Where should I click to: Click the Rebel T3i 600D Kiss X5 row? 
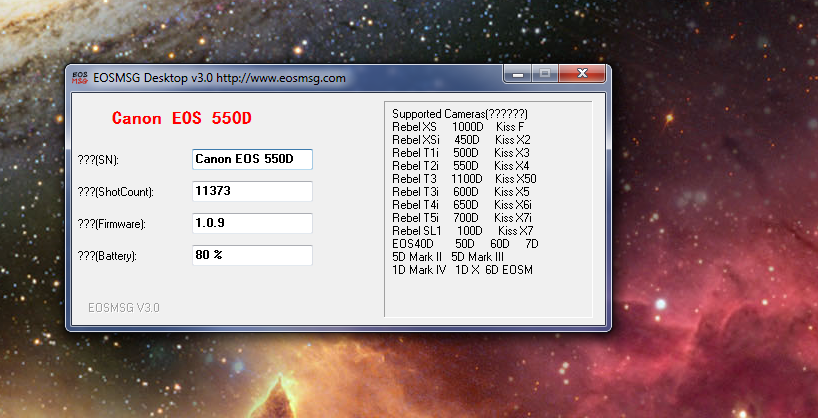click(461, 192)
